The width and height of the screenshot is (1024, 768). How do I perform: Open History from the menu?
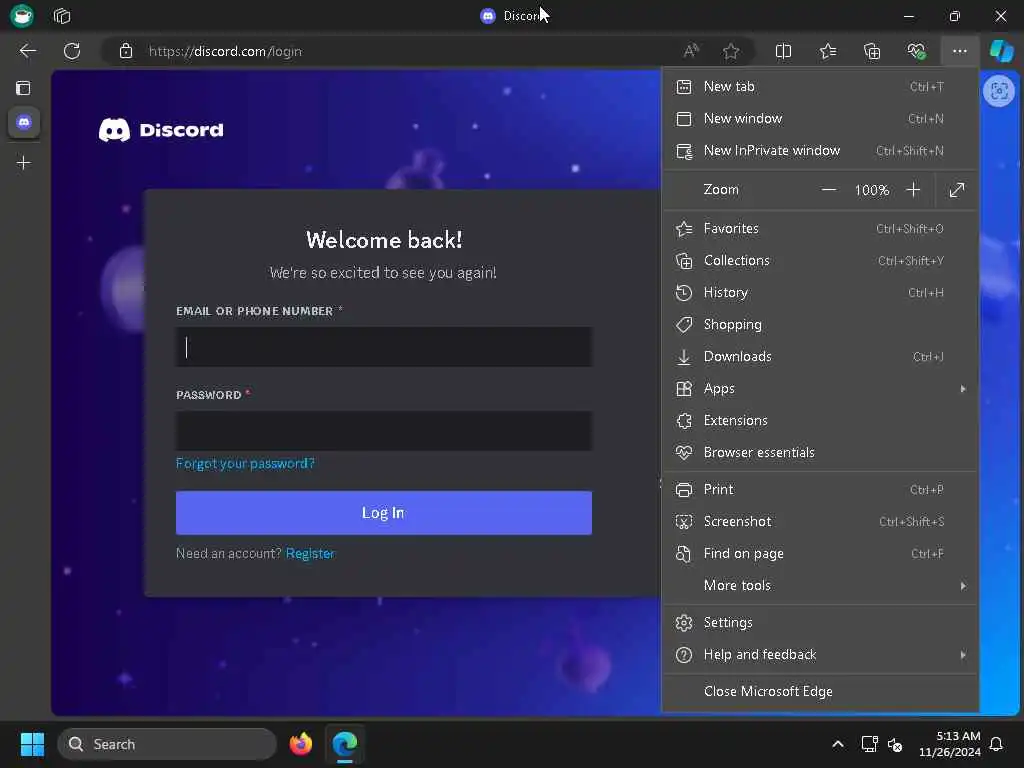[x=820, y=293]
